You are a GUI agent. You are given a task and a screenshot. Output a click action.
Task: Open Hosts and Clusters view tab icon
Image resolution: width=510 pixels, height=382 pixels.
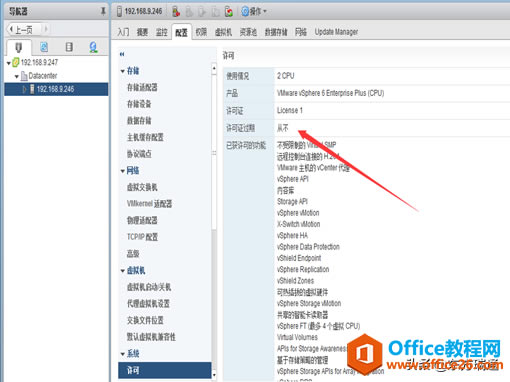[x=19, y=47]
